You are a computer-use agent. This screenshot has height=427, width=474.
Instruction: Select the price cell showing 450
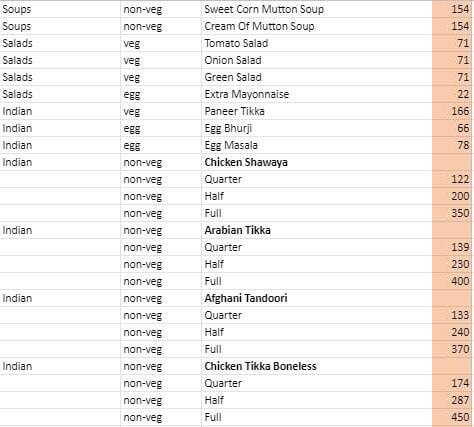pyautogui.click(x=452, y=417)
